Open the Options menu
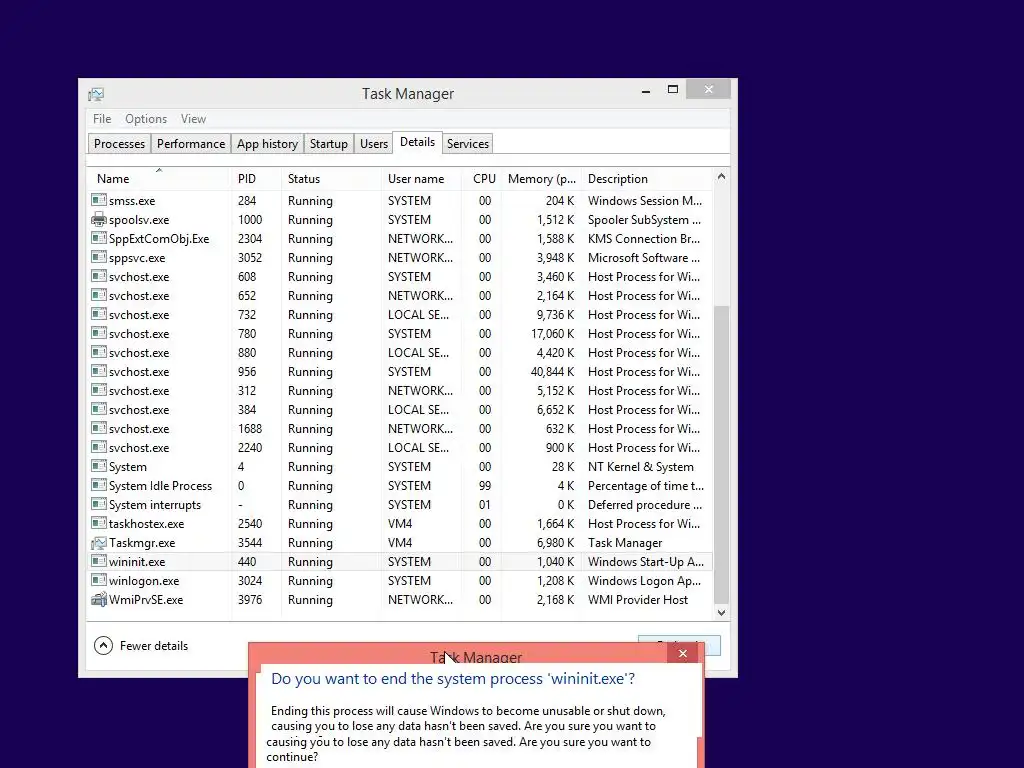 pyautogui.click(x=146, y=119)
